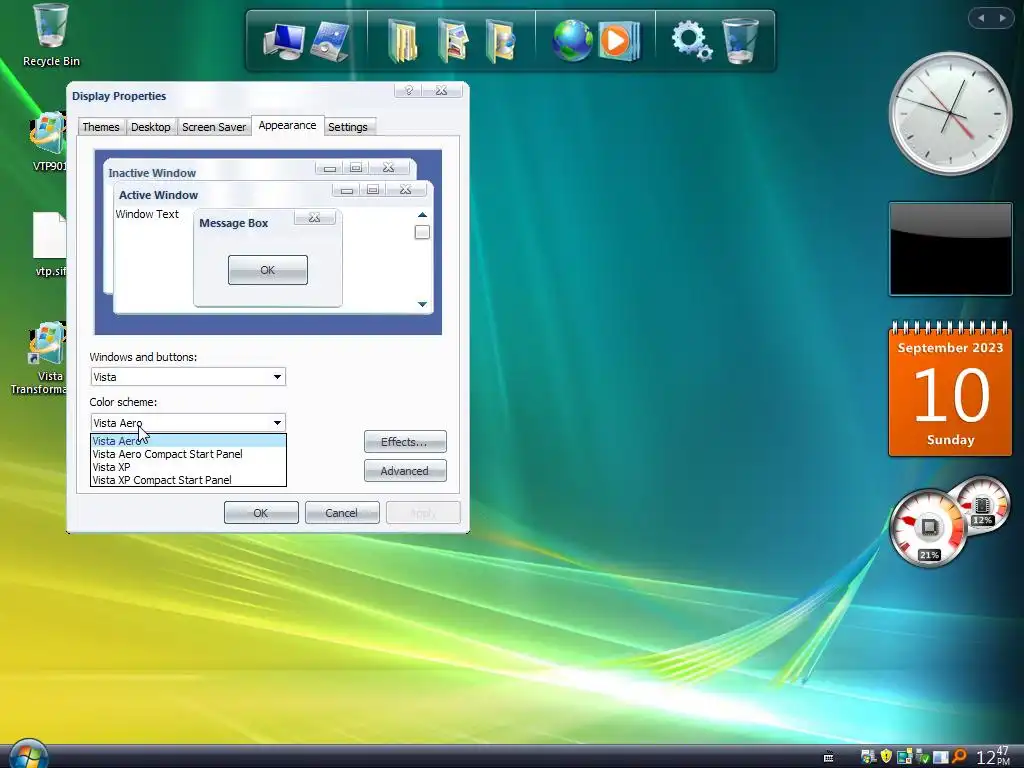Select the Appearance tab

(287, 125)
